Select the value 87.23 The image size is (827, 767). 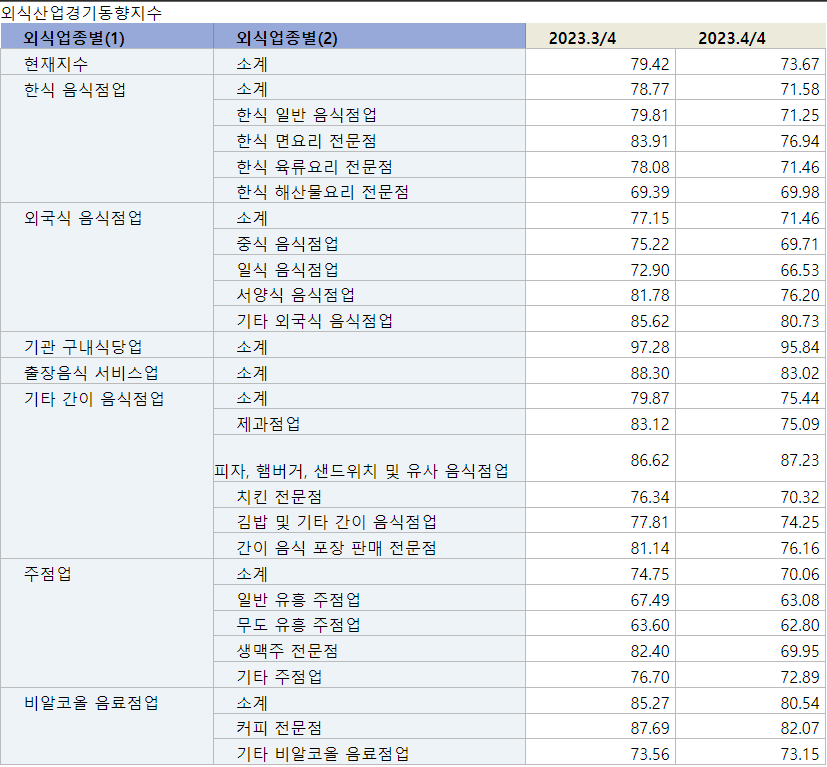[x=800, y=460]
